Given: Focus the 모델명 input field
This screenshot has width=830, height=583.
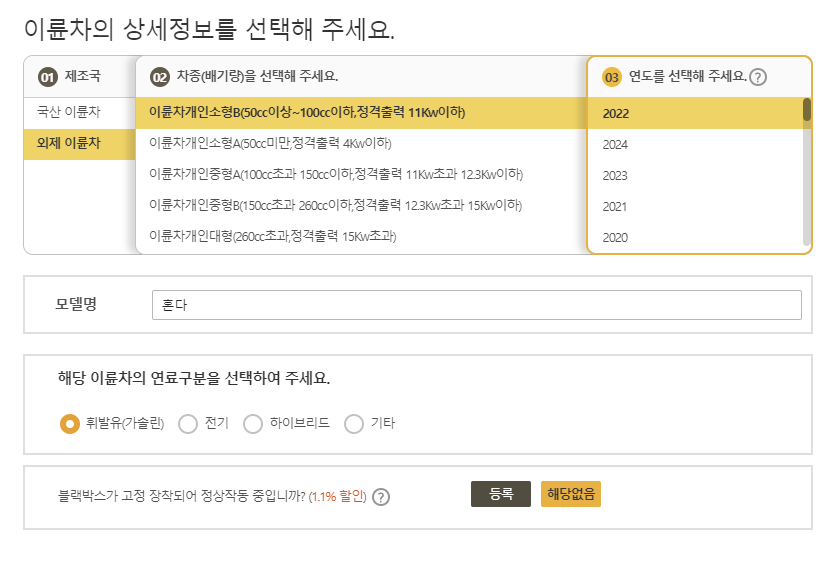Looking at the screenshot, I should 476,305.
